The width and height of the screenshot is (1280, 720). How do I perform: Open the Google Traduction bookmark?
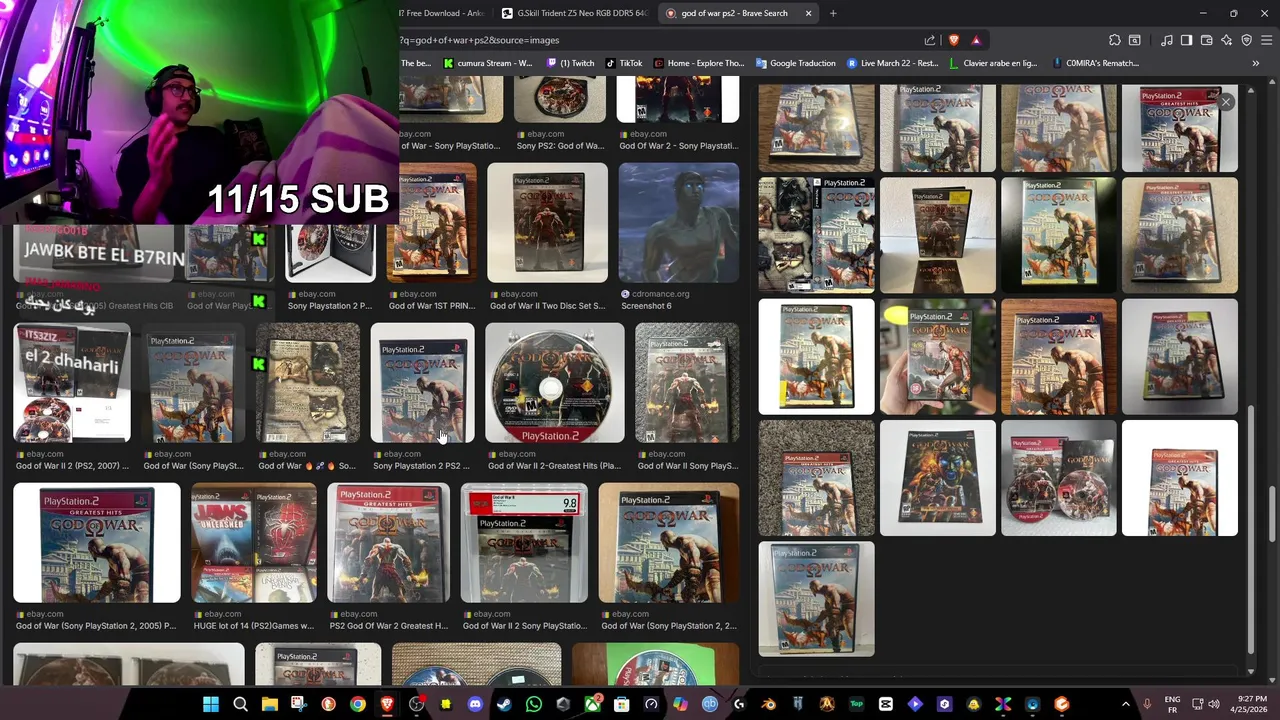[796, 63]
